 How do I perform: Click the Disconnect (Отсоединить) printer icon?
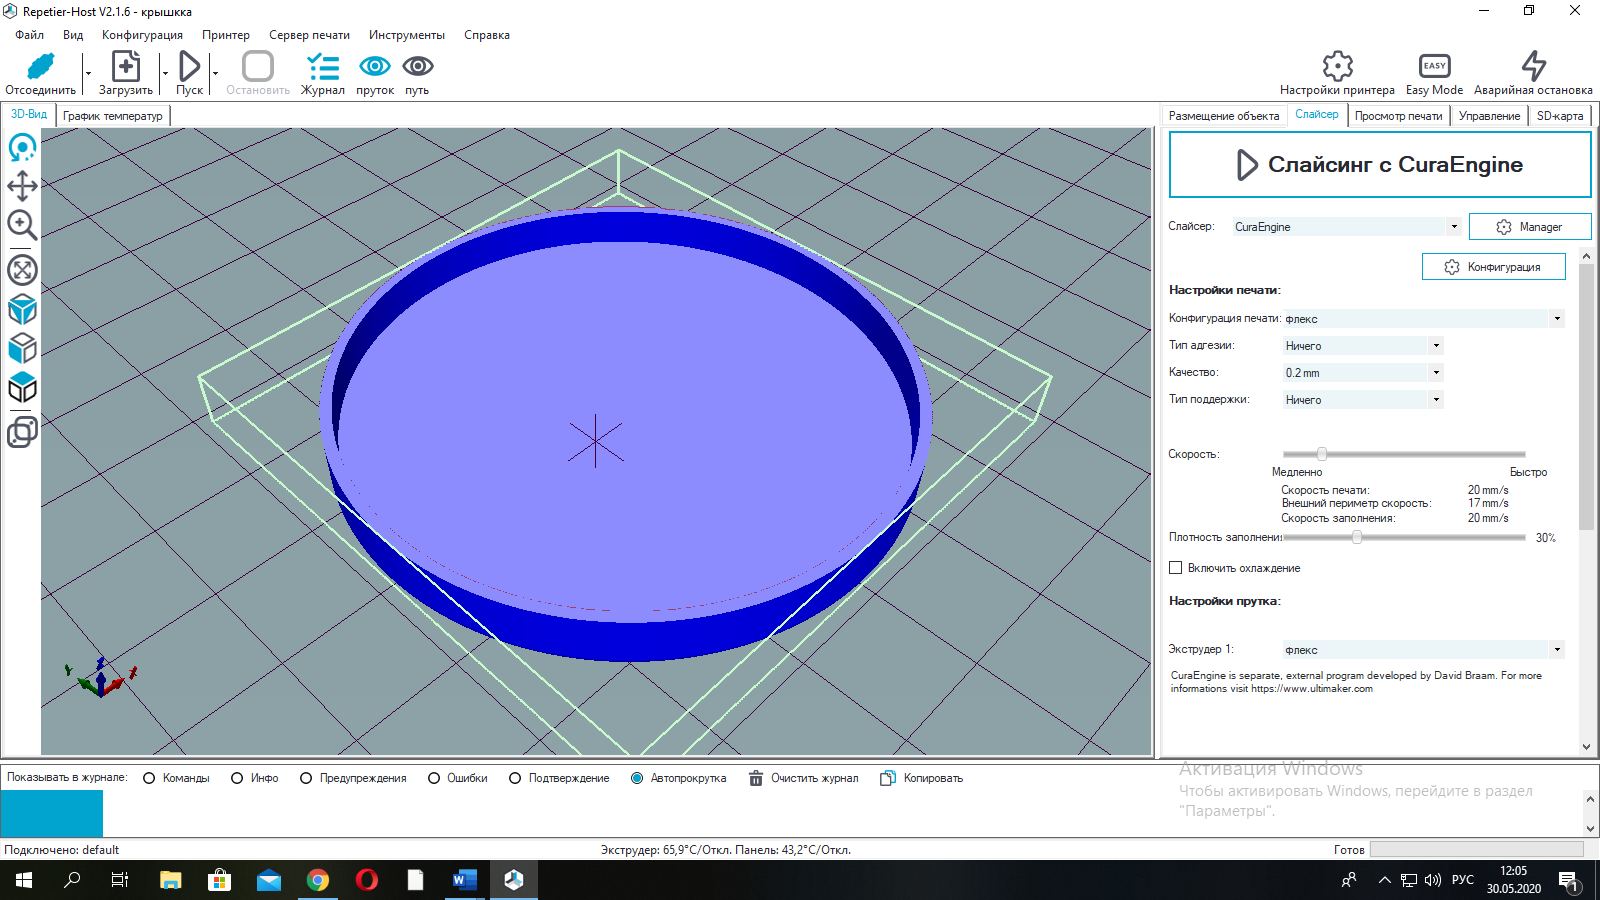click(40, 67)
